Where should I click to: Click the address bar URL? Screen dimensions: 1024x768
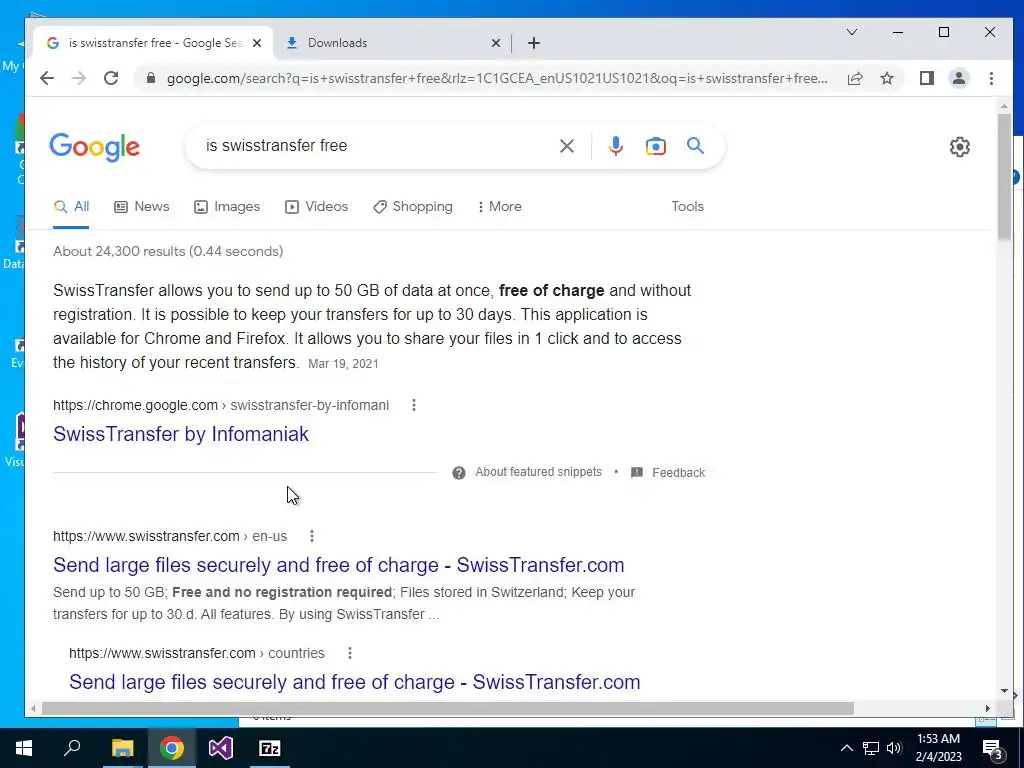coord(496,78)
